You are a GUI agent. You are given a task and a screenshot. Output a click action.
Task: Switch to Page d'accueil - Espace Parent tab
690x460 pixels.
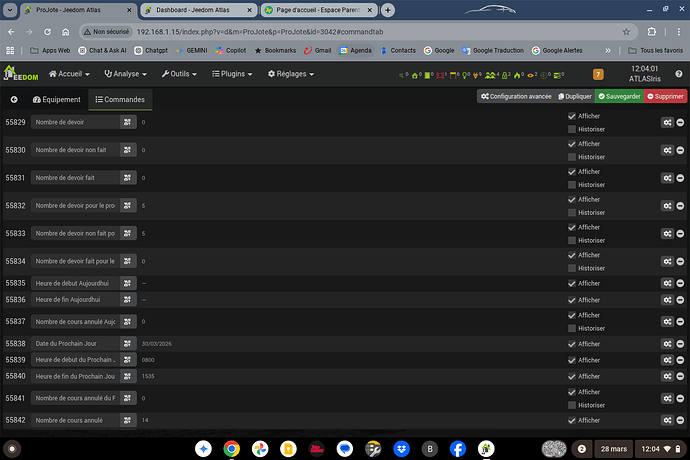pos(318,10)
